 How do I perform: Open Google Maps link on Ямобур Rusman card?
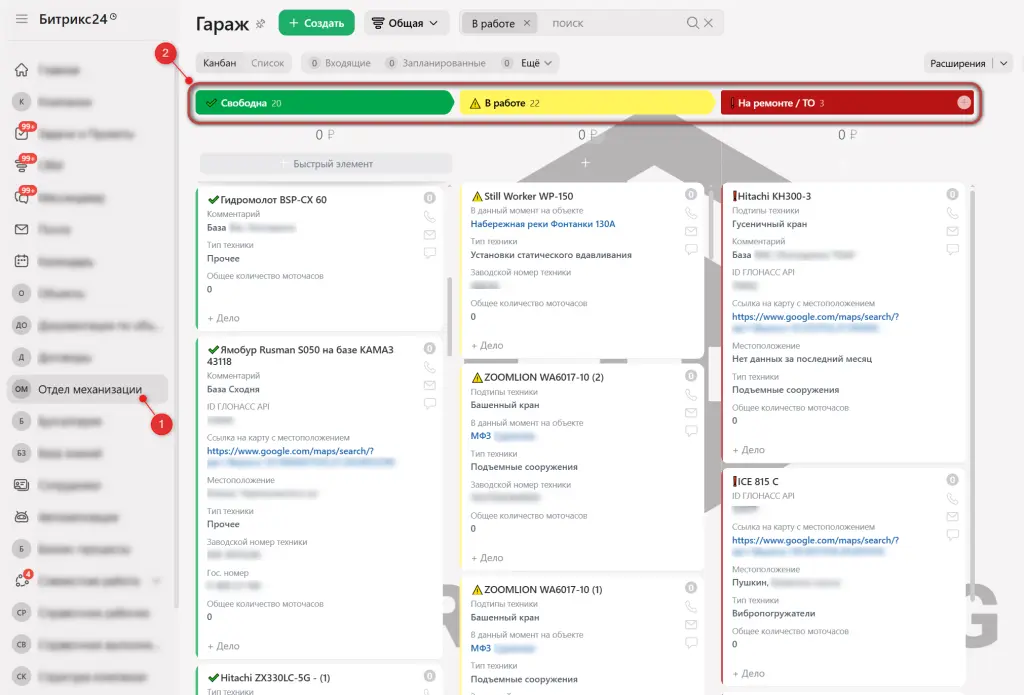click(290, 451)
